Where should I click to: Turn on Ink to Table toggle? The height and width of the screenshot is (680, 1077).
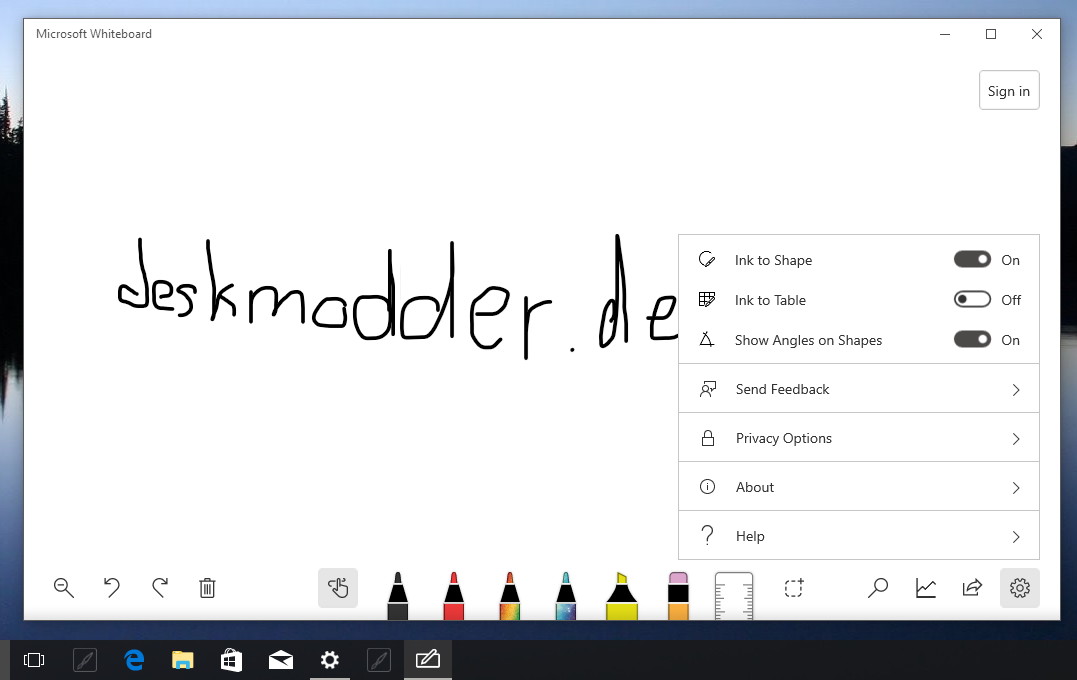tap(972, 299)
